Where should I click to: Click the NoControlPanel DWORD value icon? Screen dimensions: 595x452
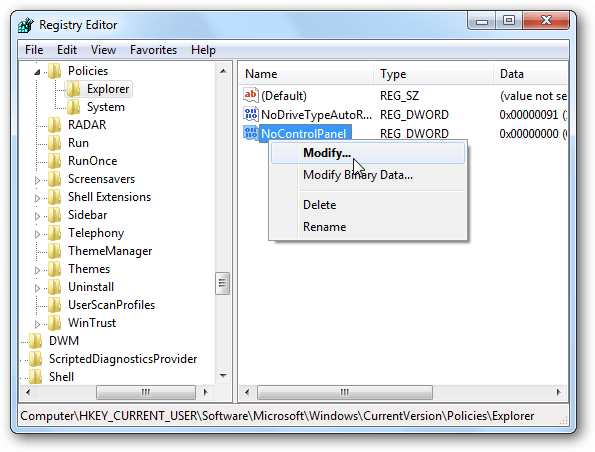pos(250,133)
